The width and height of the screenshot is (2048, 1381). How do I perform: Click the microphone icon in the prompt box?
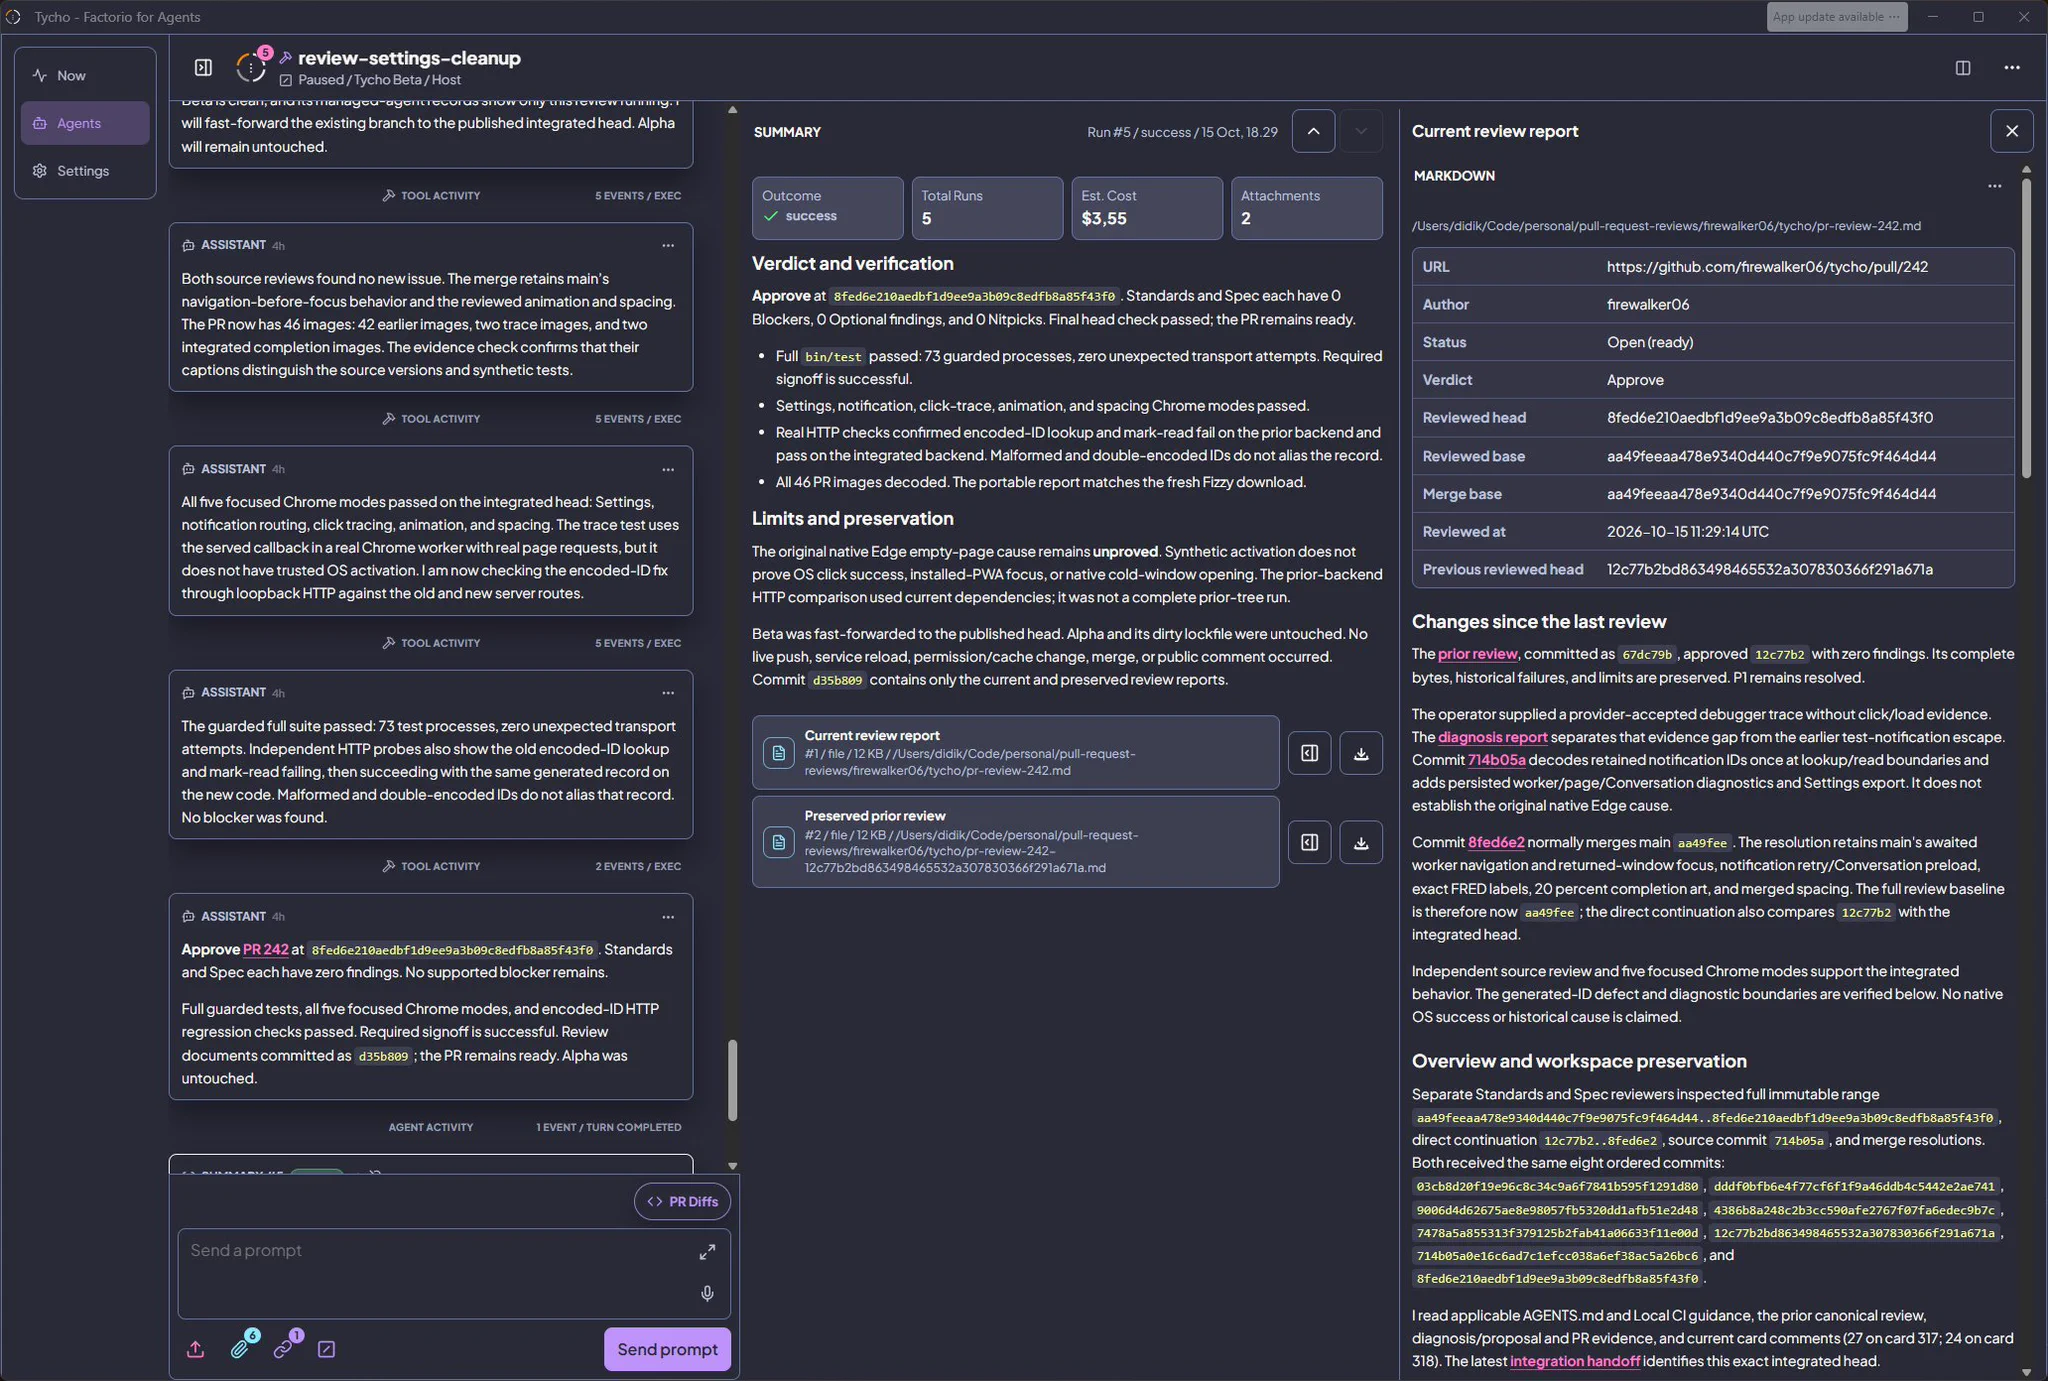[x=707, y=1294]
